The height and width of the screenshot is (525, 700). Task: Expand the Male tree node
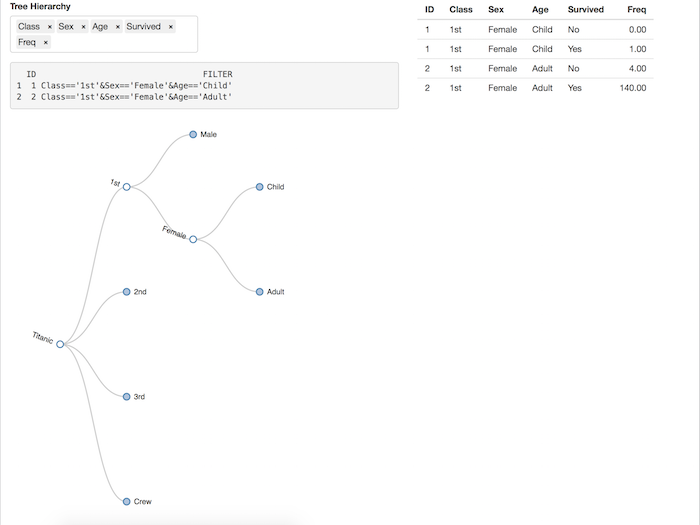coord(193,134)
